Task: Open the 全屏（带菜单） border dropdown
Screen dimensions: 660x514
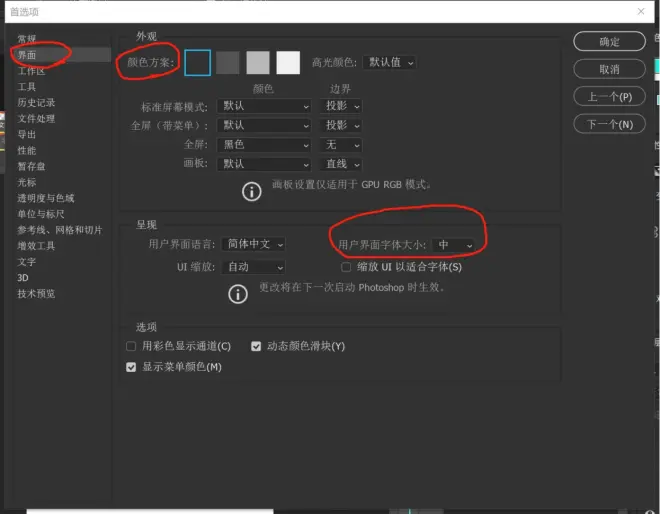Action: (x=341, y=125)
